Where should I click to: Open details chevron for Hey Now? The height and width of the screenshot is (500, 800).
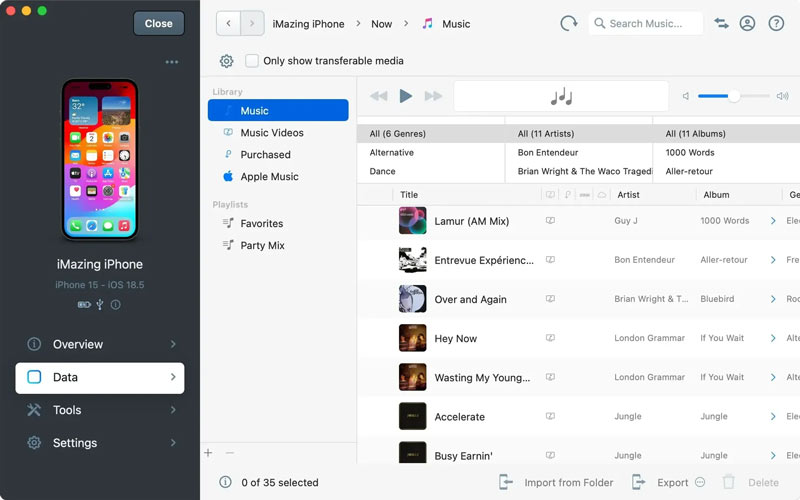tap(773, 338)
